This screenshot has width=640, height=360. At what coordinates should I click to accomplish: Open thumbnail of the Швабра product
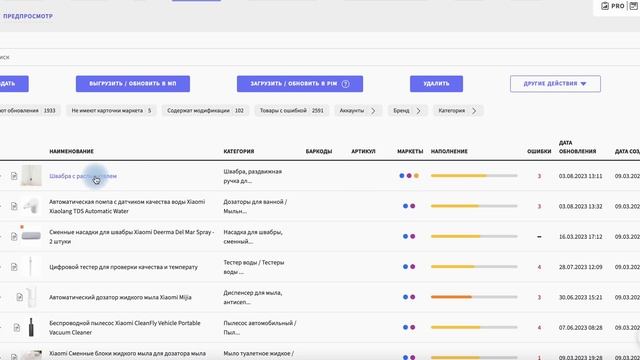31,176
